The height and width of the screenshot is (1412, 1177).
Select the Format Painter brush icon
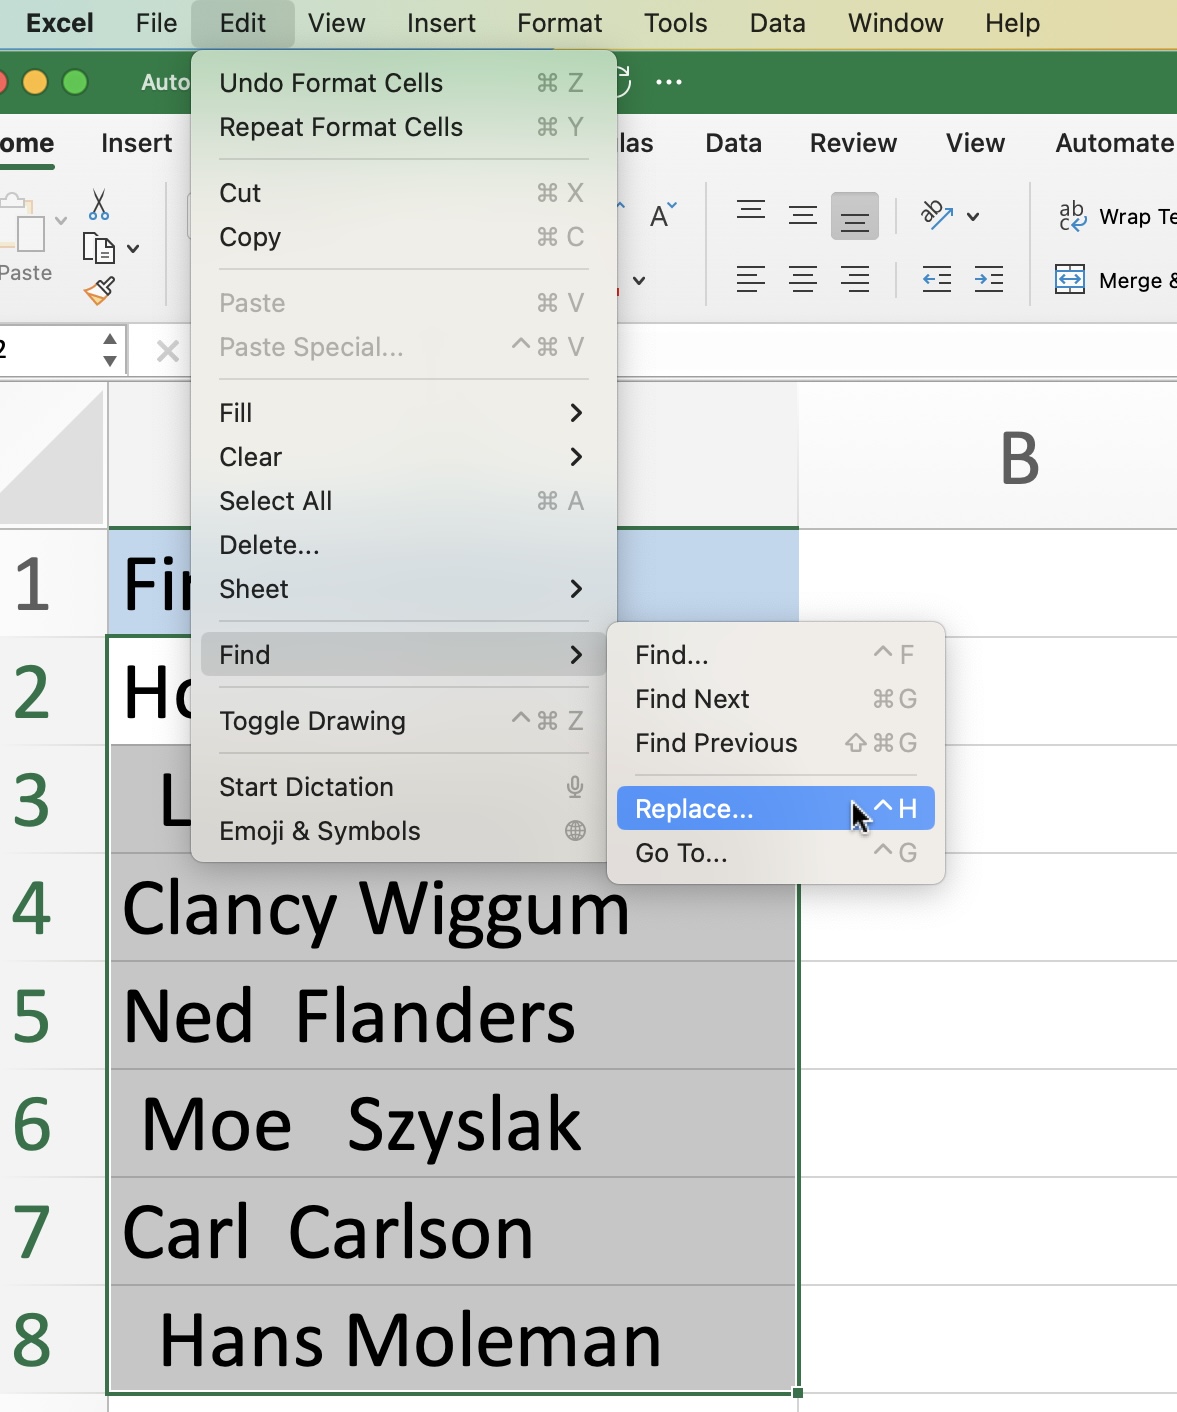(x=99, y=291)
